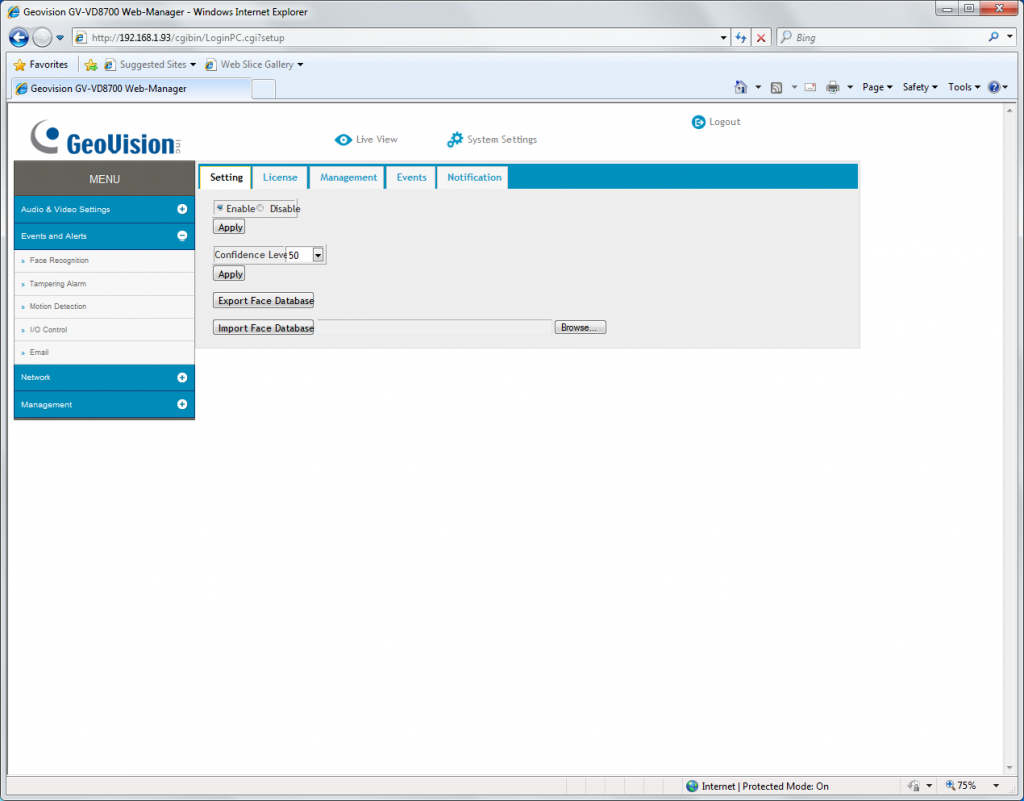Screen dimensions: 1024x801
Task: Click the status bar zoom magnifier icon
Action: (x=950, y=785)
